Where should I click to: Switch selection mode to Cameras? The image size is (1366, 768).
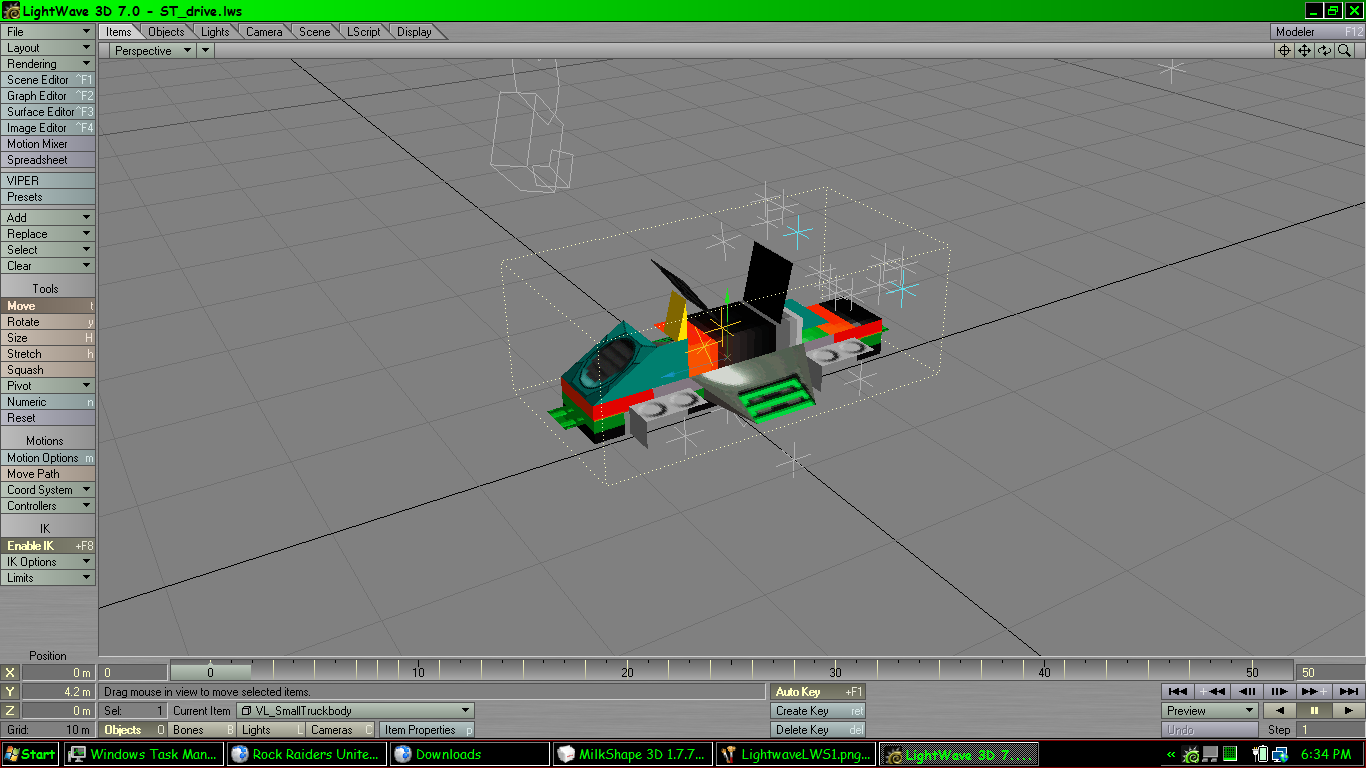point(340,730)
